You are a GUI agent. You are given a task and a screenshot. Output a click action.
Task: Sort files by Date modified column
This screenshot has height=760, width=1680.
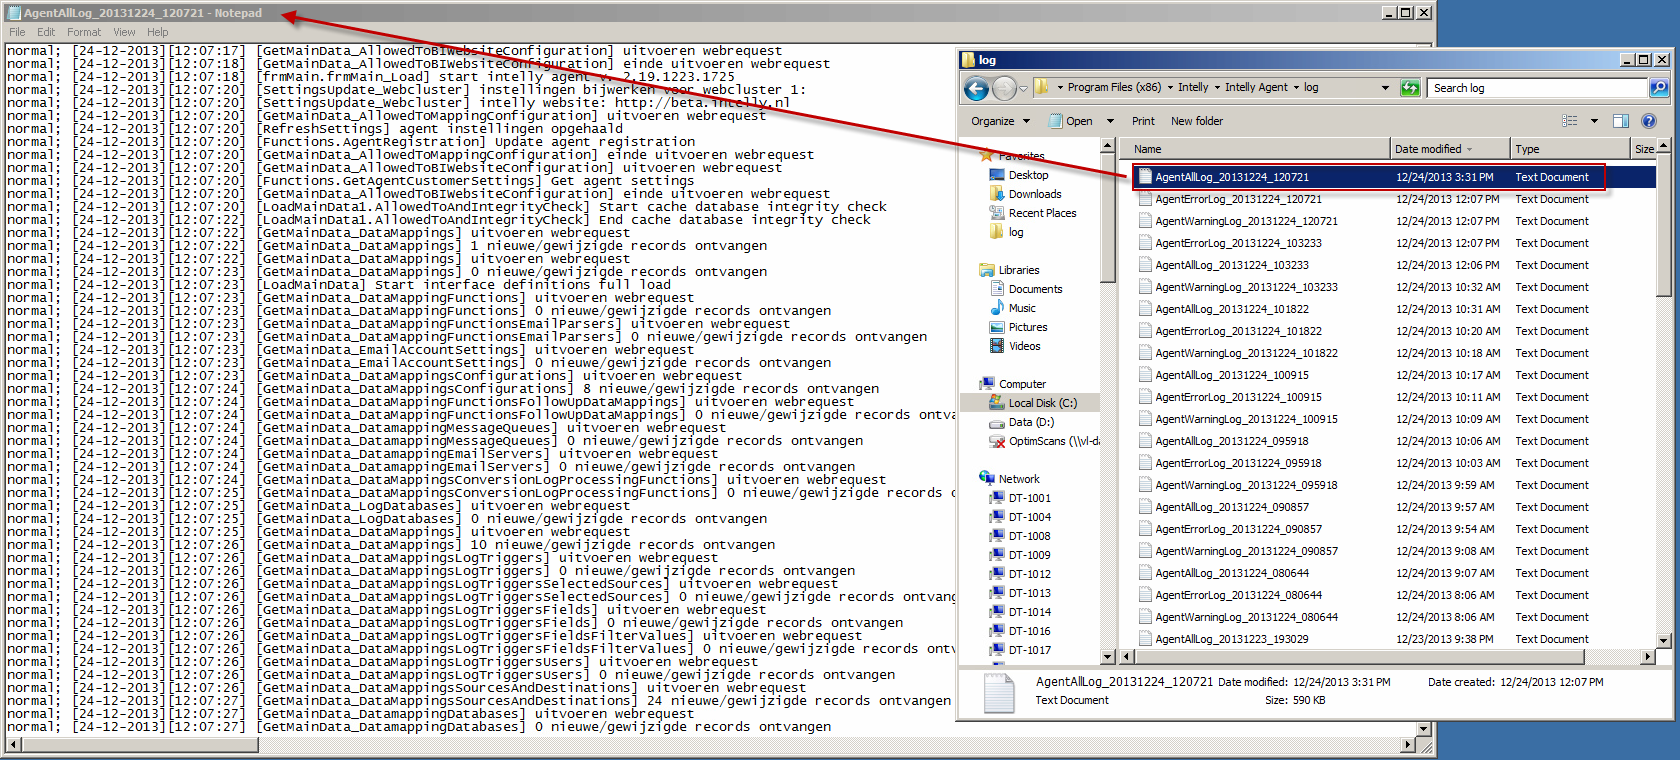pos(1428,149)
